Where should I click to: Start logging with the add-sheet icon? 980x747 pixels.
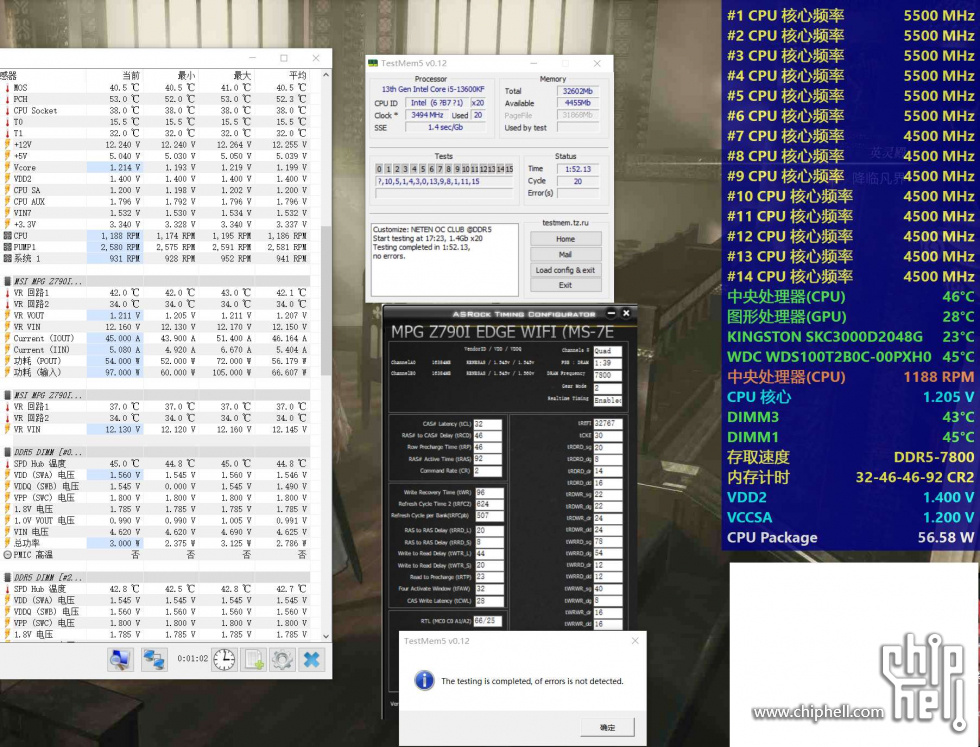point(254,659)
